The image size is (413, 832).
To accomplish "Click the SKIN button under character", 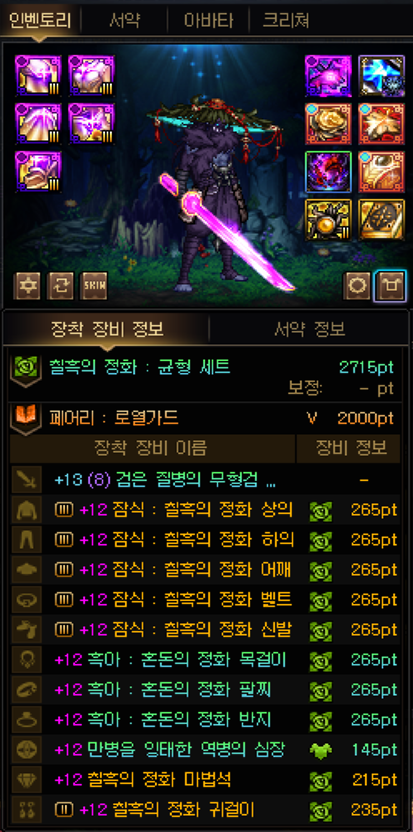I will click(93, 287).
